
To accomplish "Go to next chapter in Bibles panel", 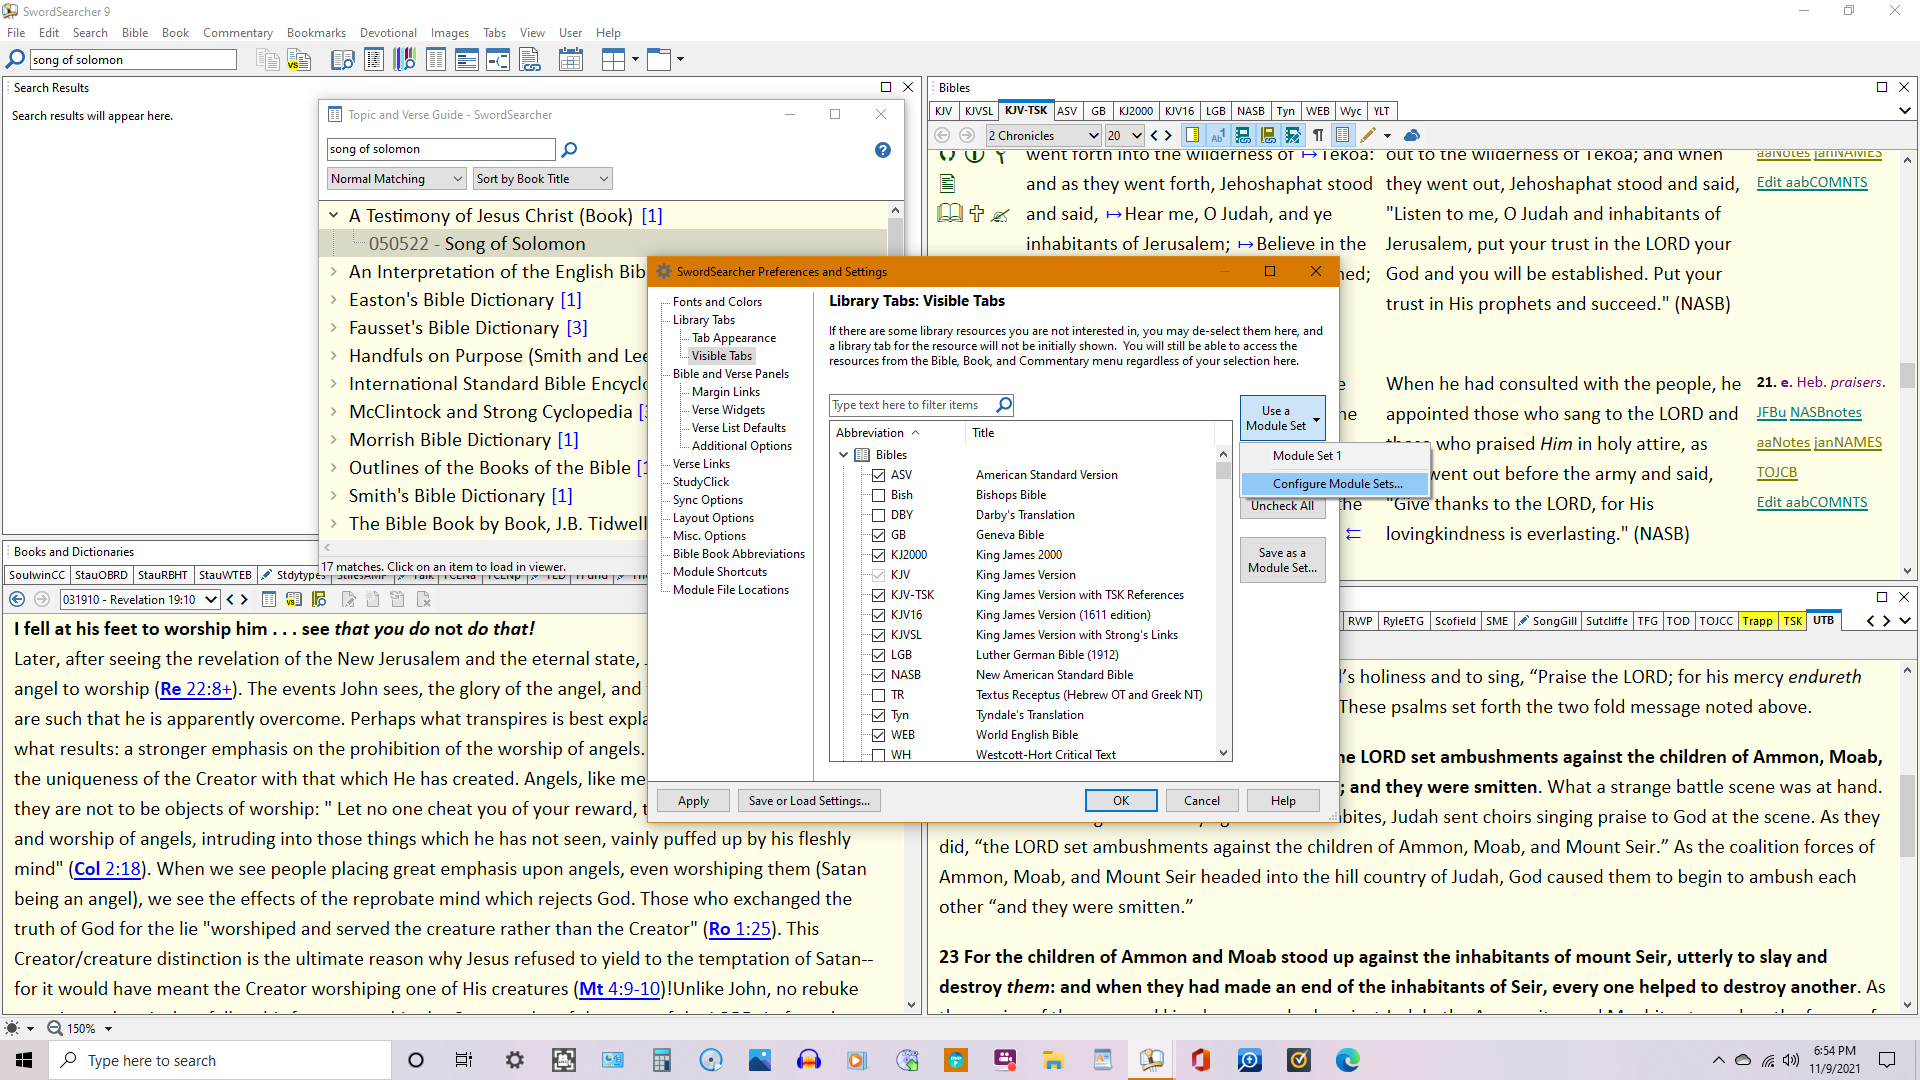I will pos(1168,135).
